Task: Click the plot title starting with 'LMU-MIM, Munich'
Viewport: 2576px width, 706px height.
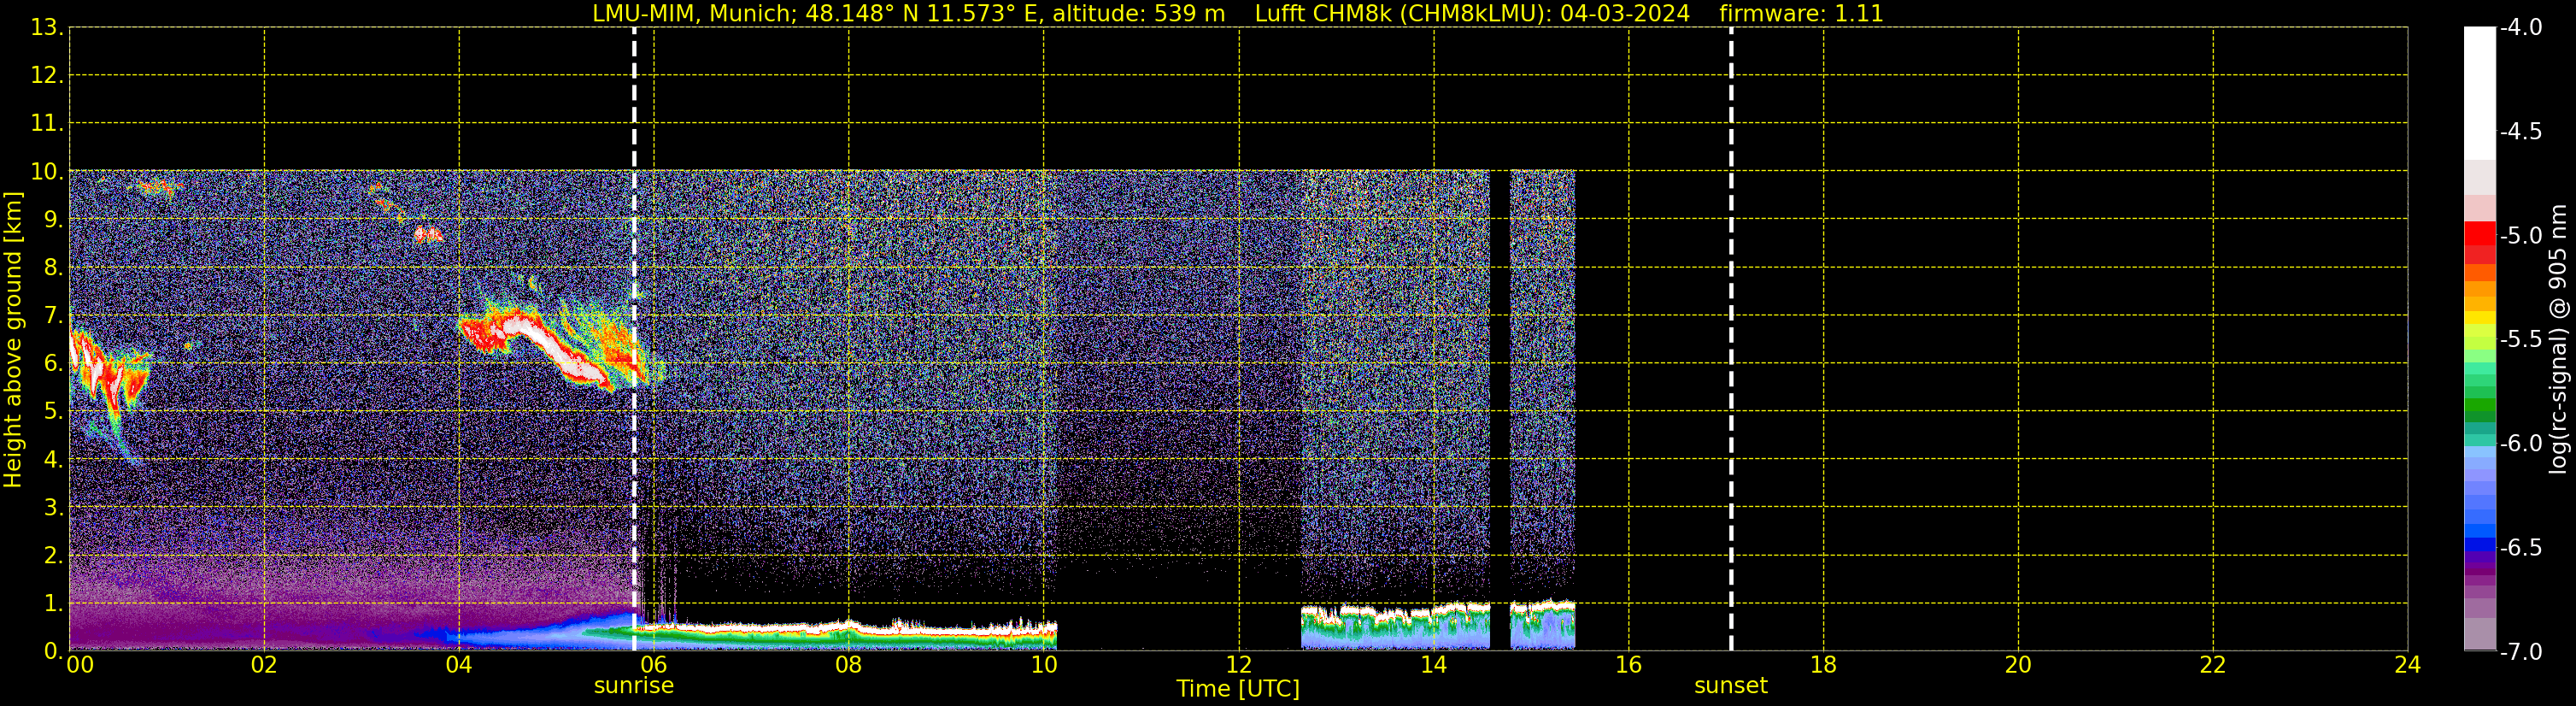Action: (x=1238, y=14)
